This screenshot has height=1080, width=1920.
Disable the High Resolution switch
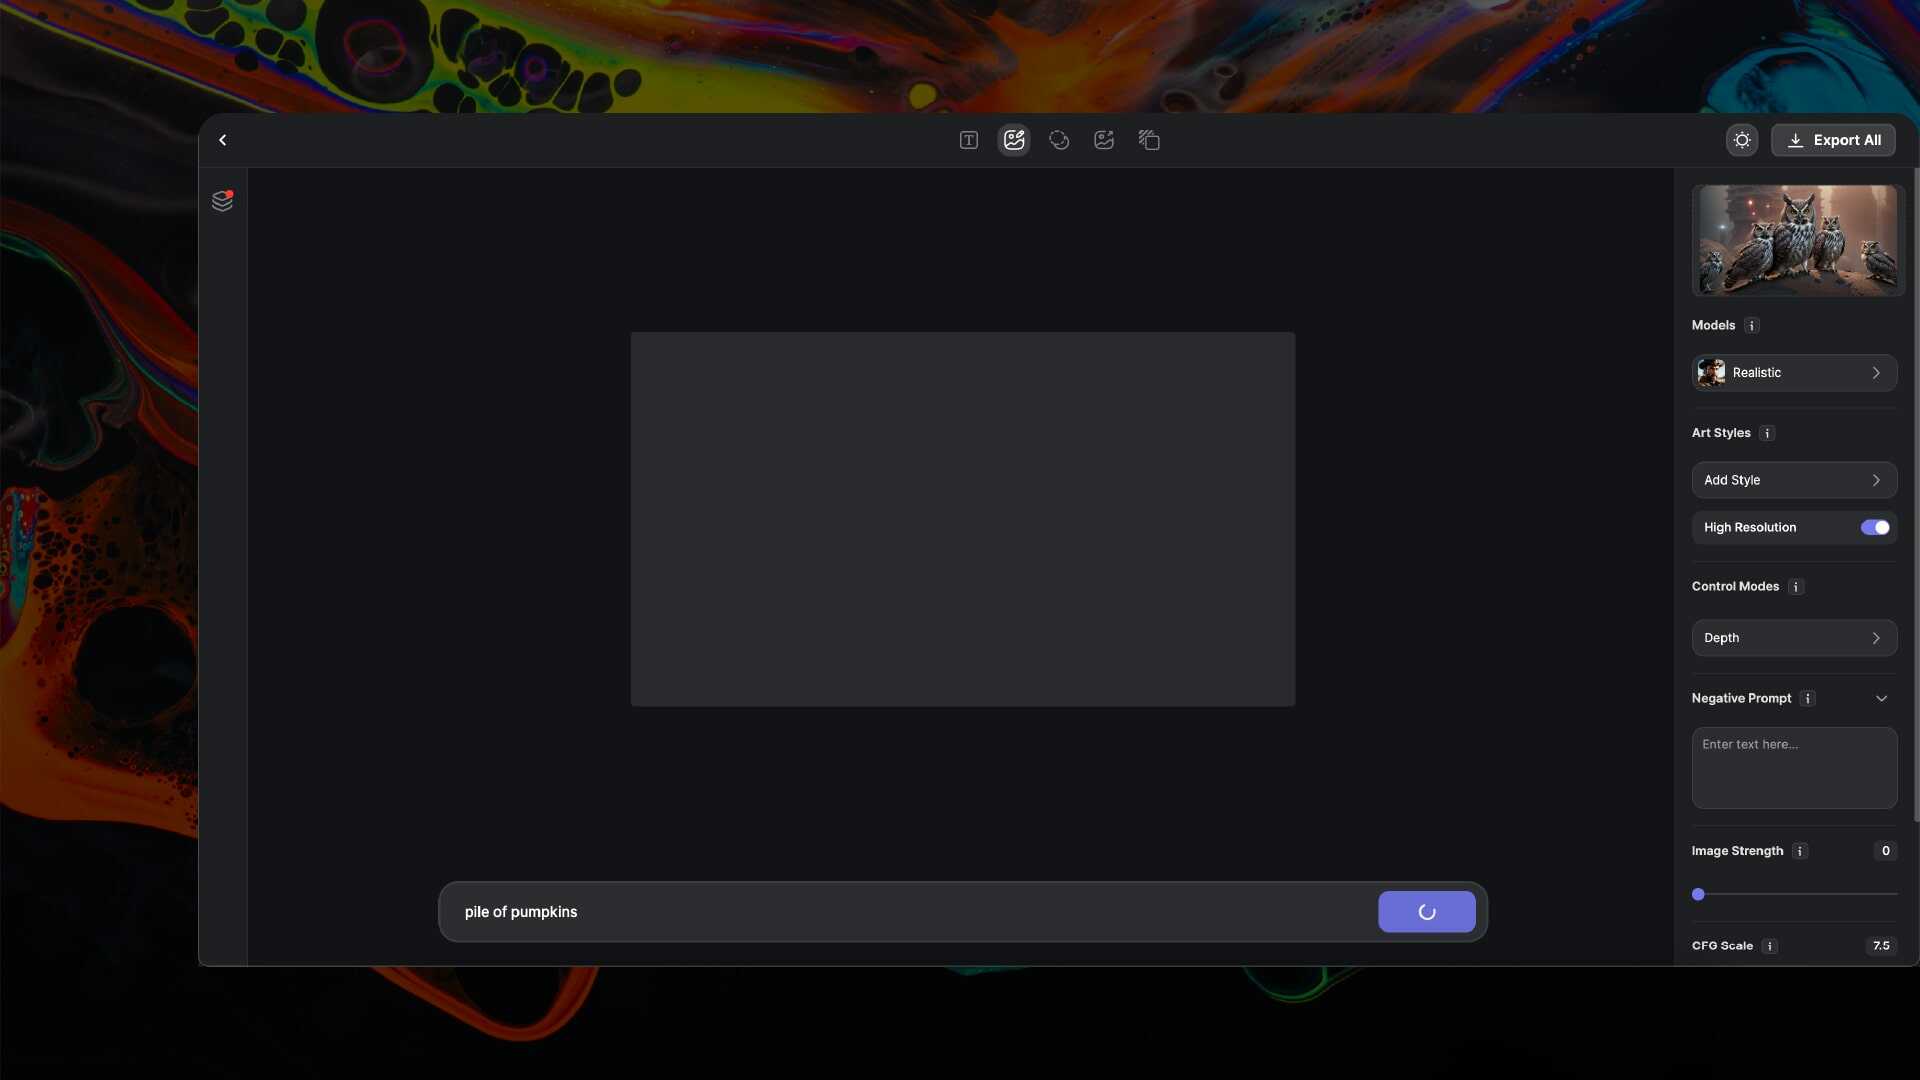tap(1875, 527)
